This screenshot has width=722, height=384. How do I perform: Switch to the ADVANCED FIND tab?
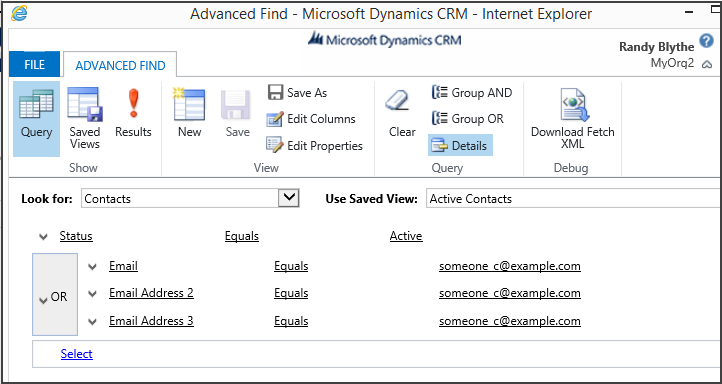click(x=120, y=66)
